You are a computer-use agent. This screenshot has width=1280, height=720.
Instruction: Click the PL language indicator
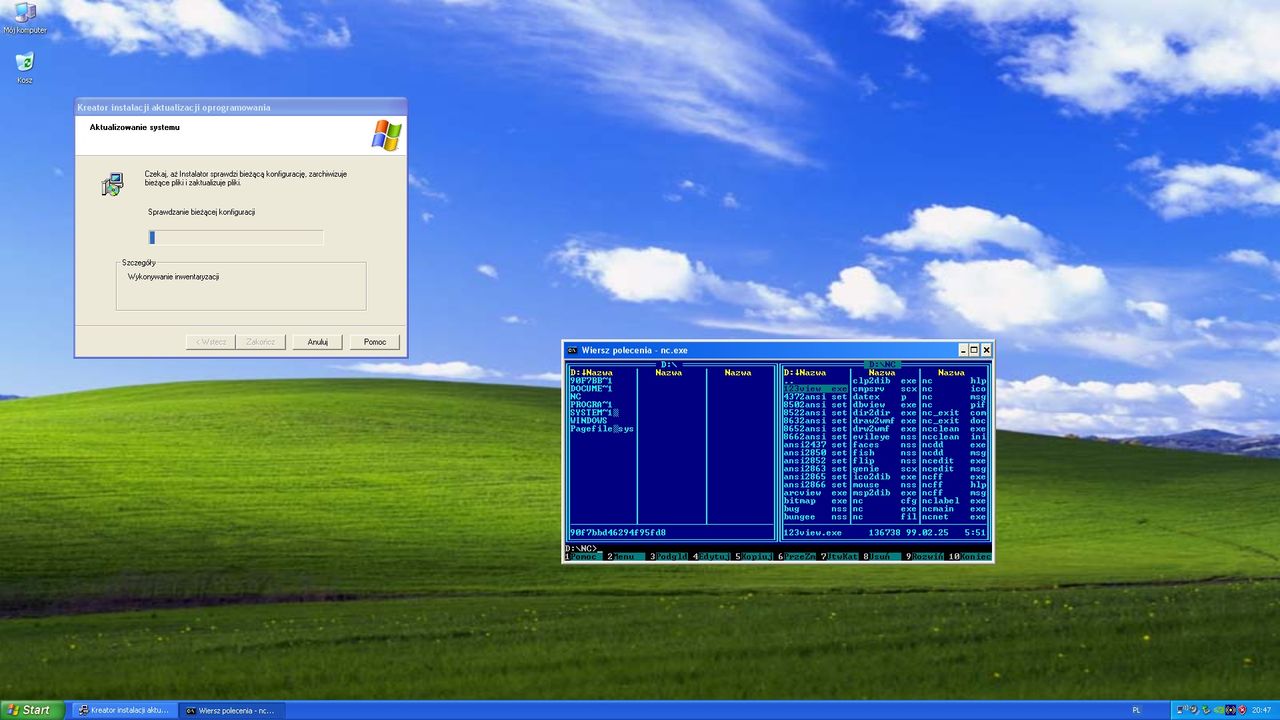pos(1136,710)
